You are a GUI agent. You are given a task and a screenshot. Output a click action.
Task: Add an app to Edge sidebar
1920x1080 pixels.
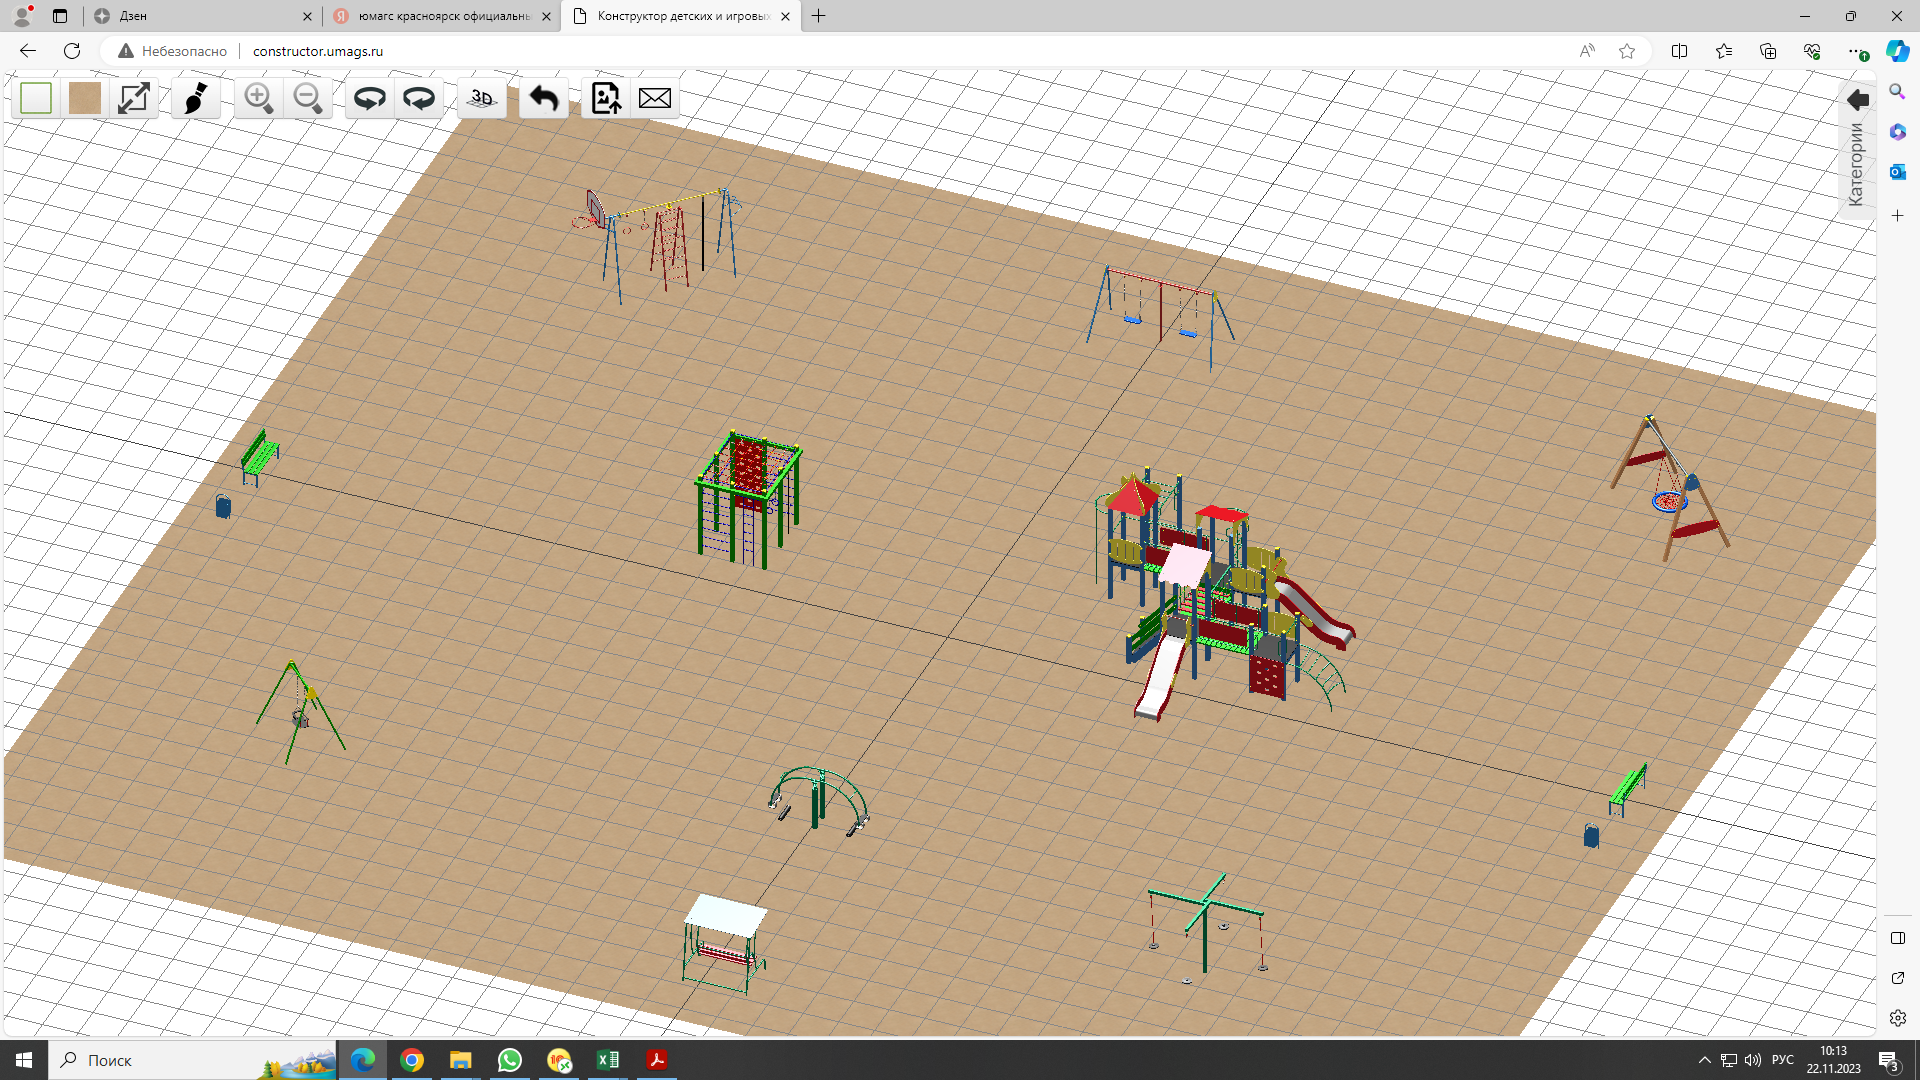(1897, 216)
